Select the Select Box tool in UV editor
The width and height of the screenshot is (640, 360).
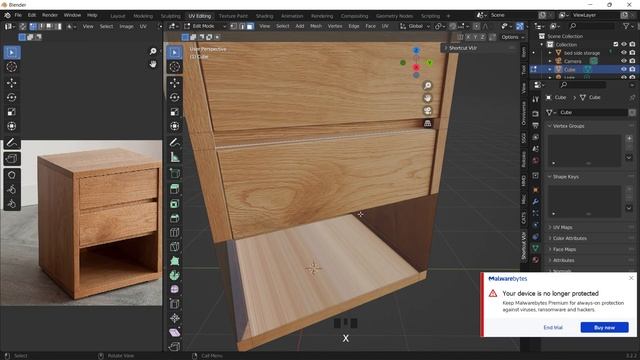point(11,53)
